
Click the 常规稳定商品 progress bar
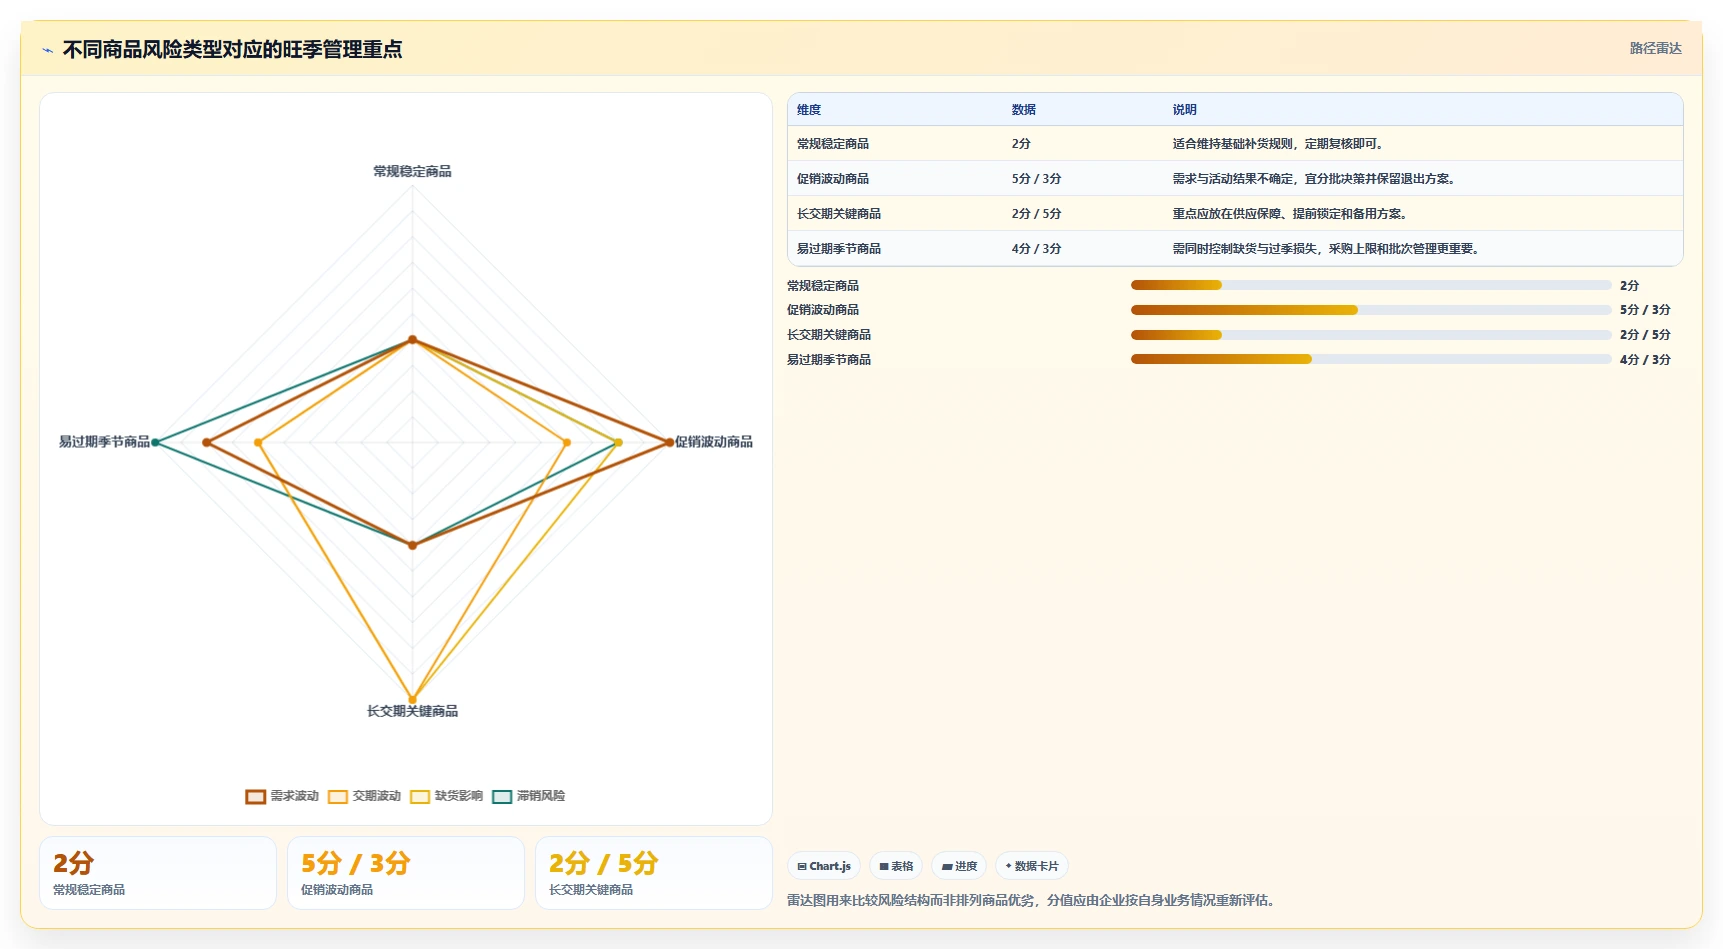tap(1371, 285)
